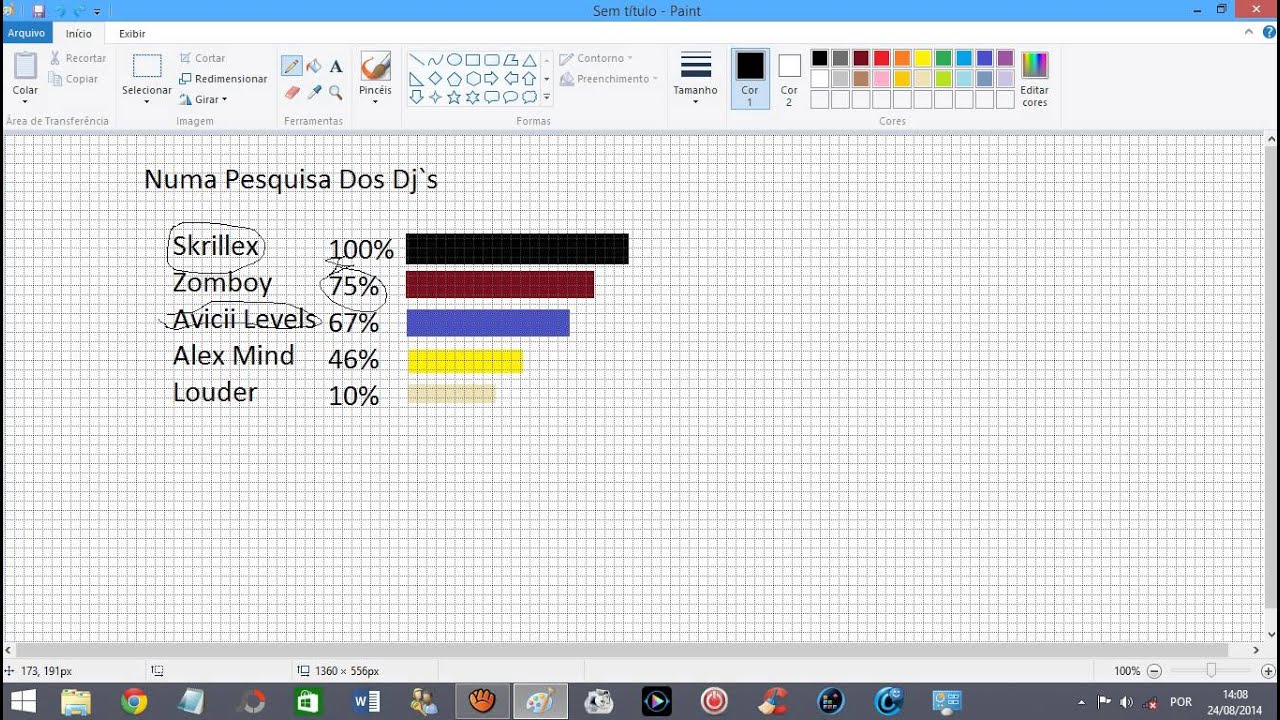The image size is (1280, 720).
Task: Pick the right arrow shape
Action: coord(492,78)
